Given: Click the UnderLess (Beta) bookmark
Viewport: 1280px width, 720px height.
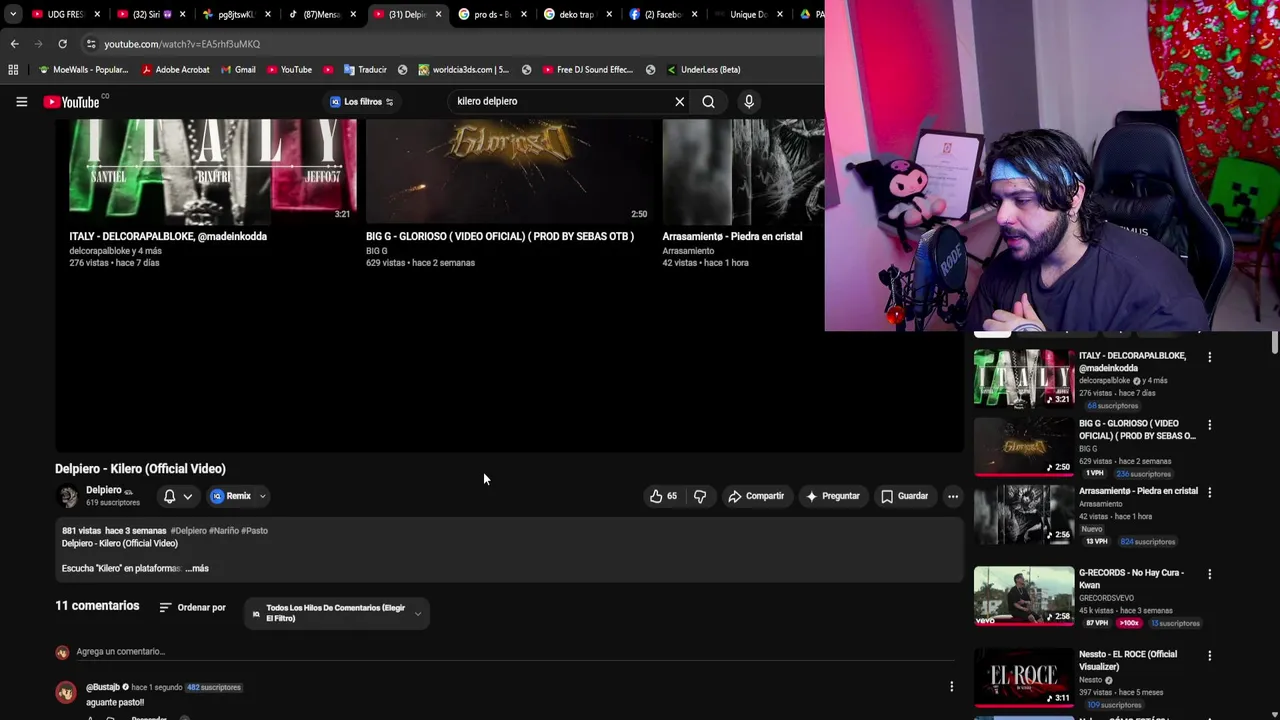Looking at the screenshot, I should pyautogui.click(x=702, y=70).
